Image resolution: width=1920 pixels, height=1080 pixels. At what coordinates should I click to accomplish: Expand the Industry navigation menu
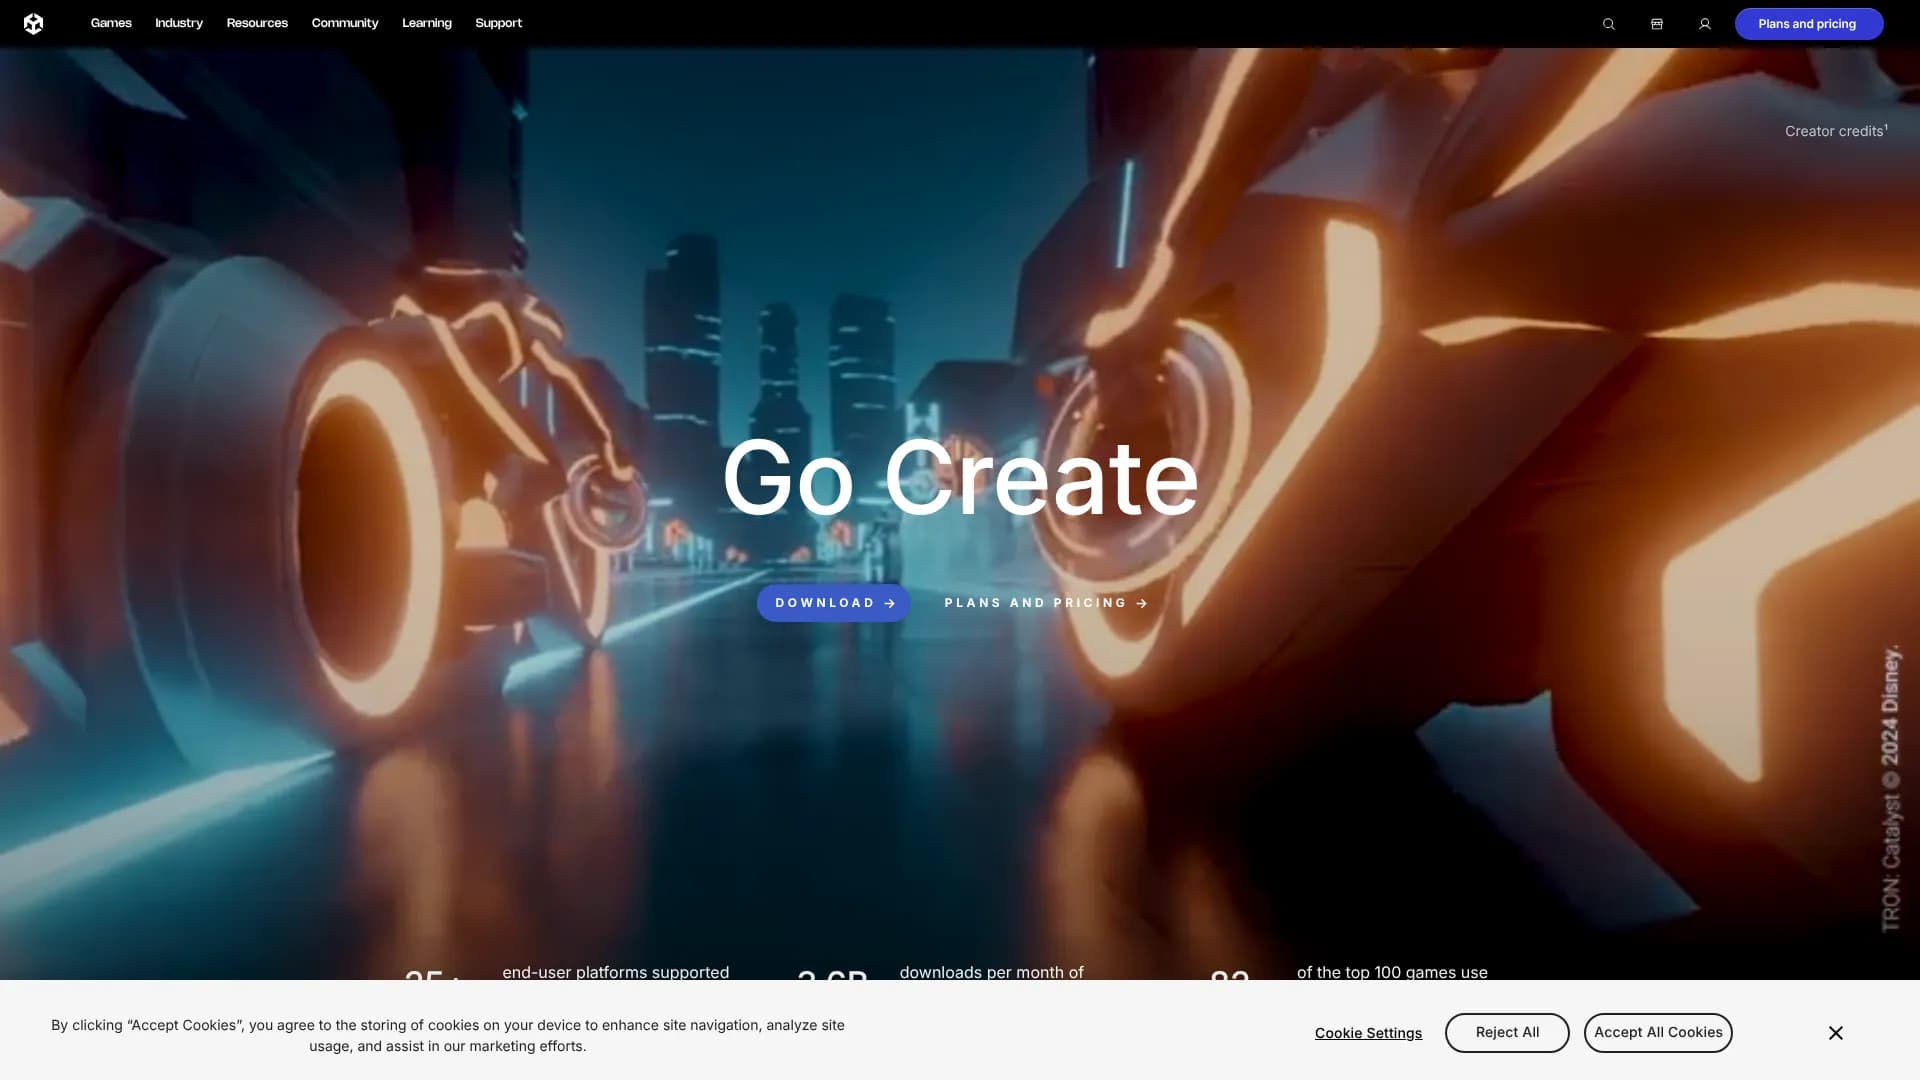pyautogui.click(x=178, y=23)
